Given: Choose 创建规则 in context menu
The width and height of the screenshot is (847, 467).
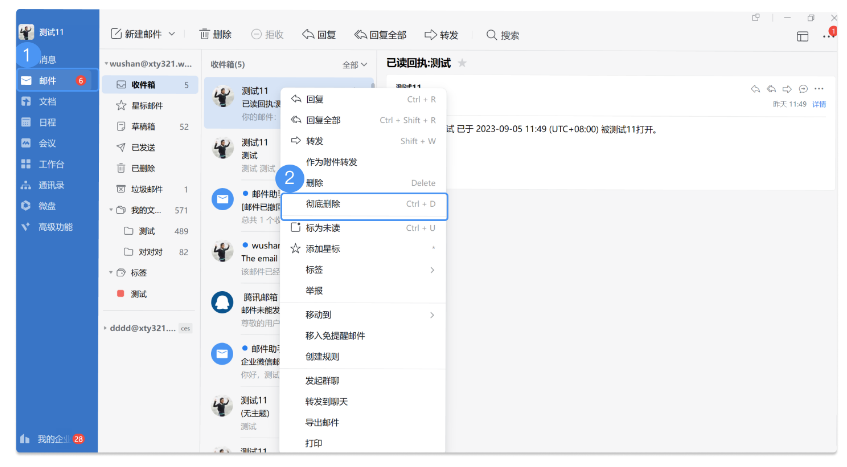Looking at the screenshot, I should 363,356.
